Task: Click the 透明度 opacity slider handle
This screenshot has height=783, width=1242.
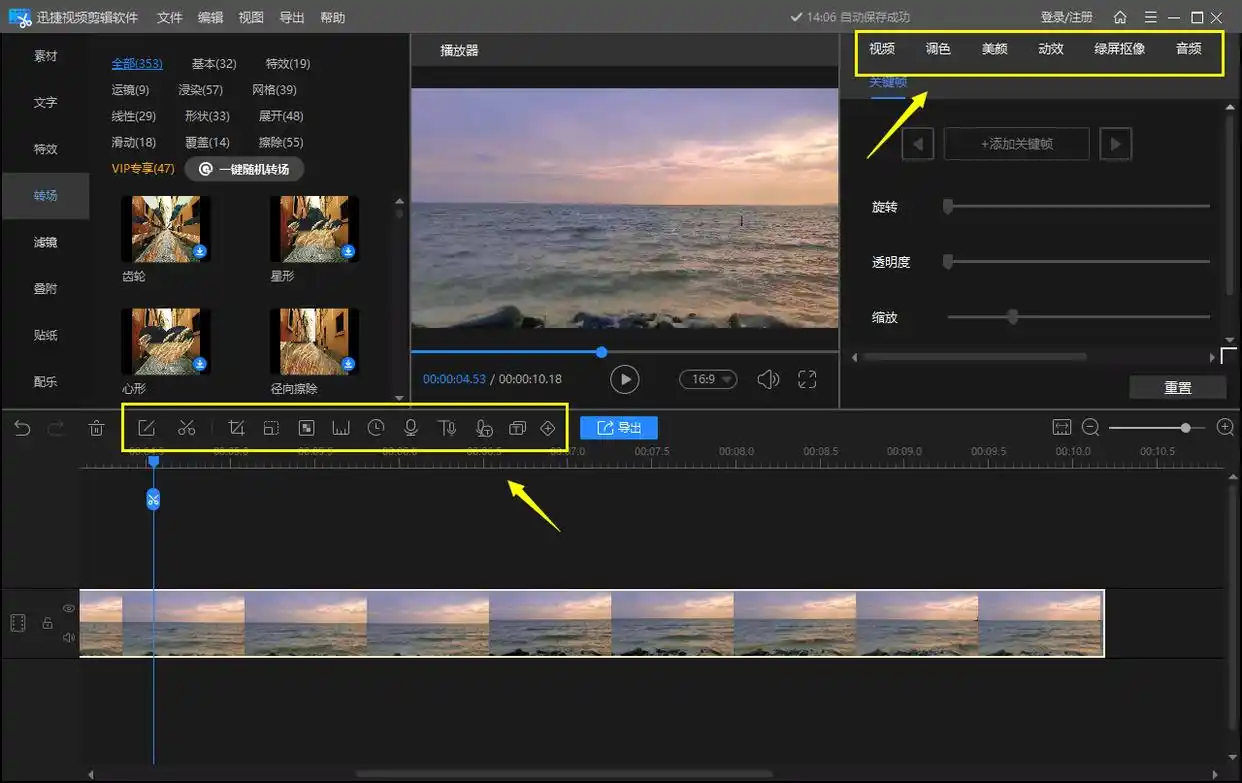Action: tap(948, 262)
